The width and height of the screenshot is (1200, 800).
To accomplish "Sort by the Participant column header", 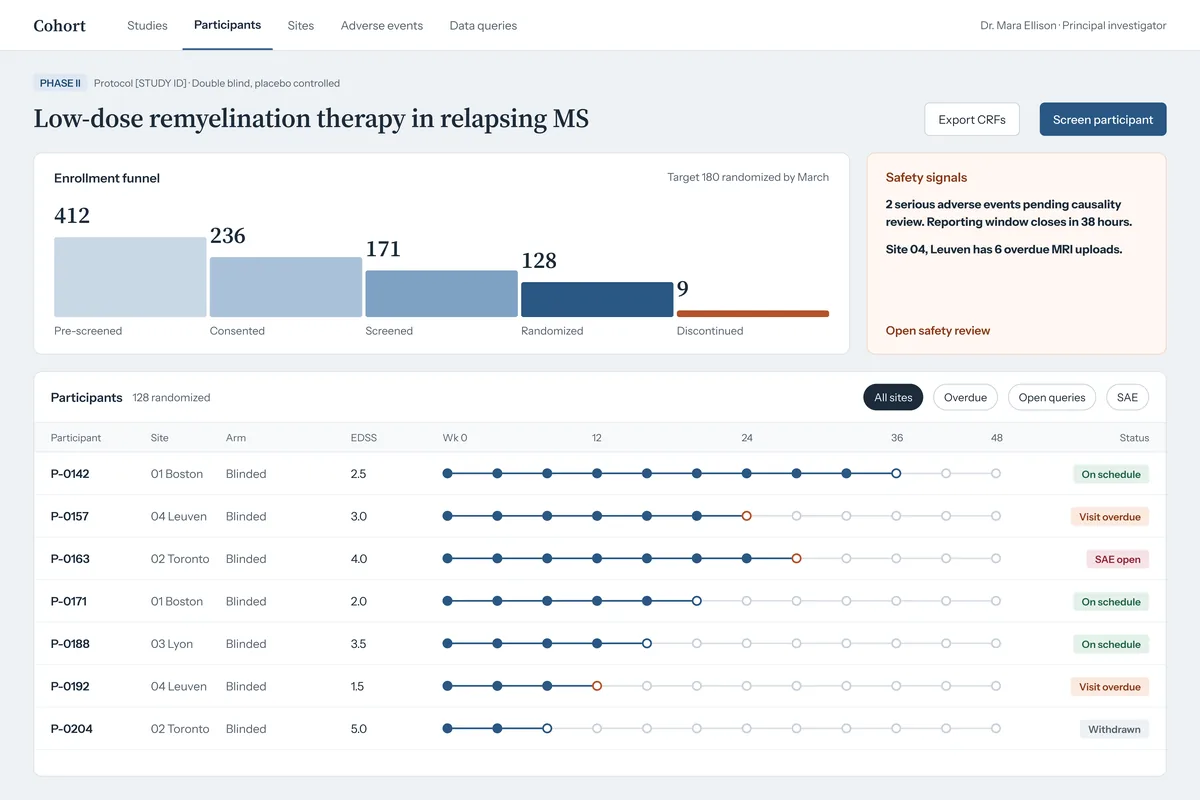I will tap(76, 438).
